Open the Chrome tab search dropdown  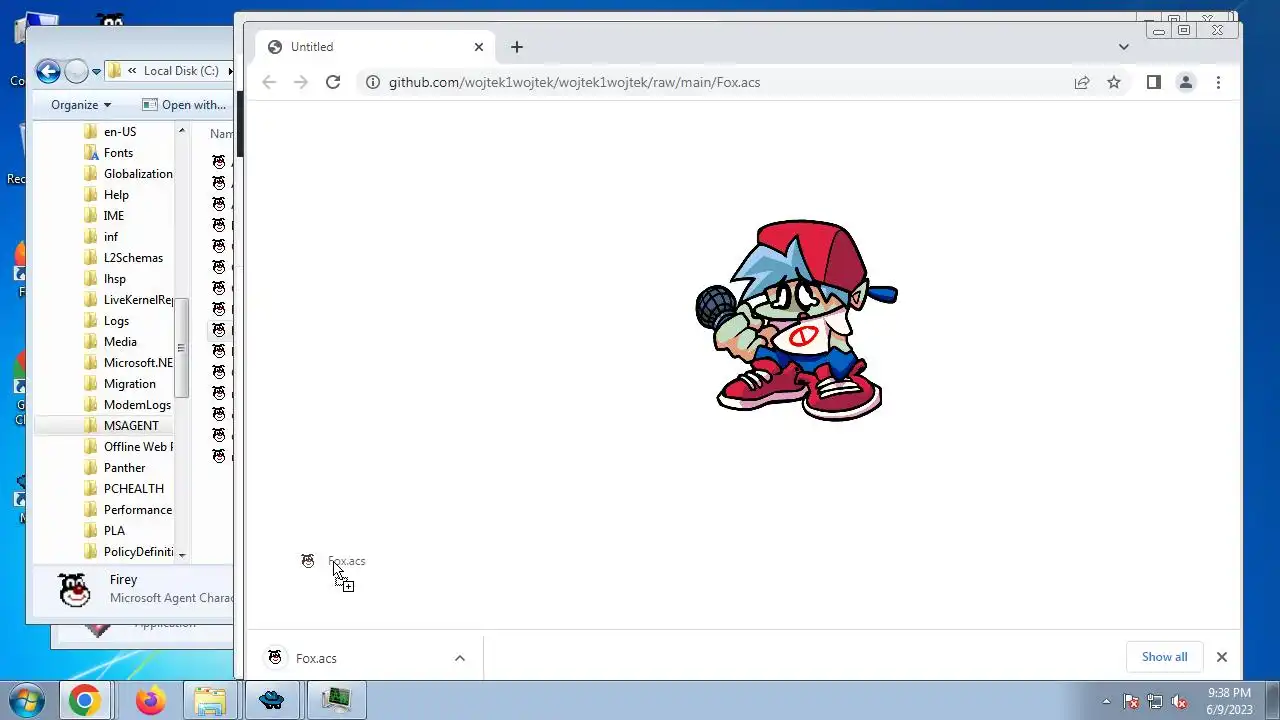click(x=1123, y=47)
